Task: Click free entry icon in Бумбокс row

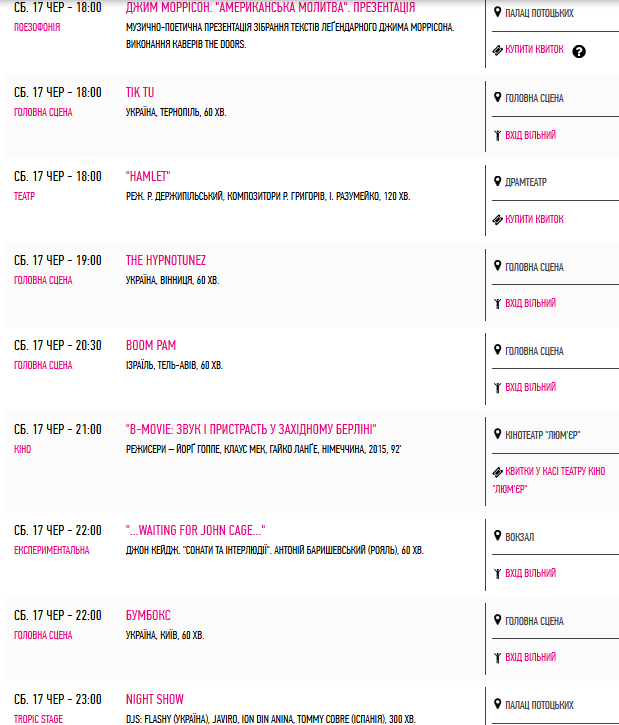Action: click(x=497, y=657)
